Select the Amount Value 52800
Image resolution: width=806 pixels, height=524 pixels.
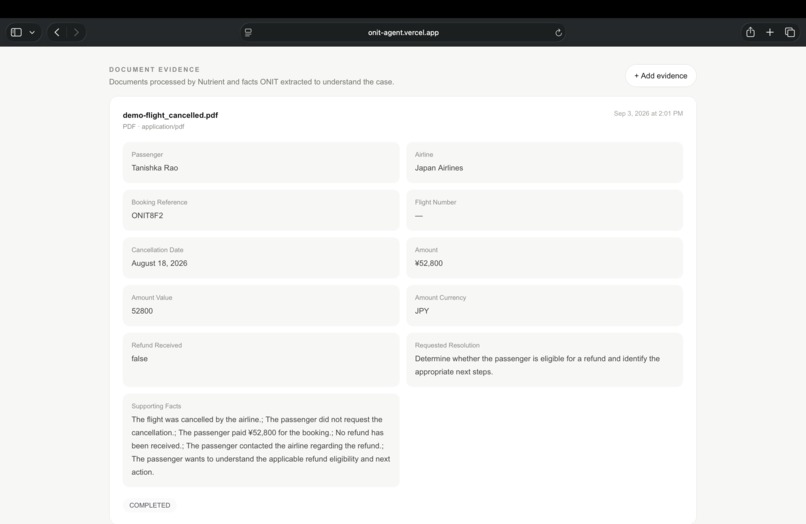[142, 311]
